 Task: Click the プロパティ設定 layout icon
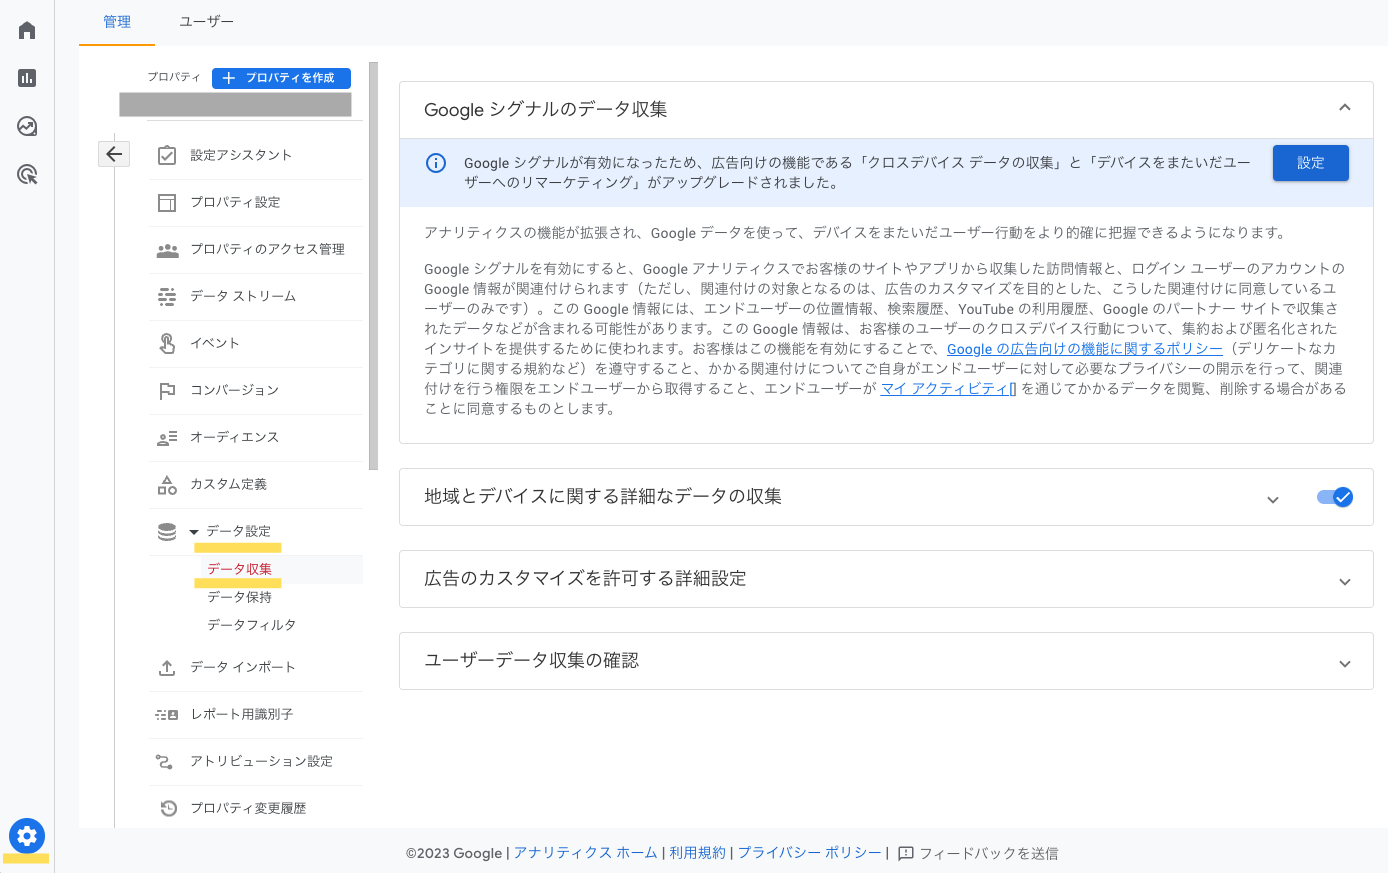click(x=167, y=202)
